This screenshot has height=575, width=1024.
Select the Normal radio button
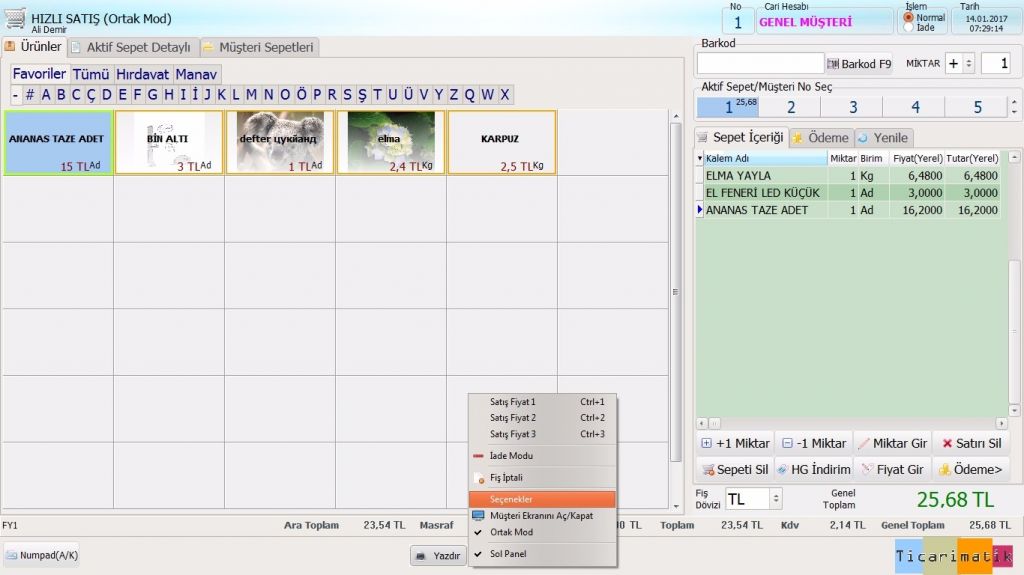[909, 17]
